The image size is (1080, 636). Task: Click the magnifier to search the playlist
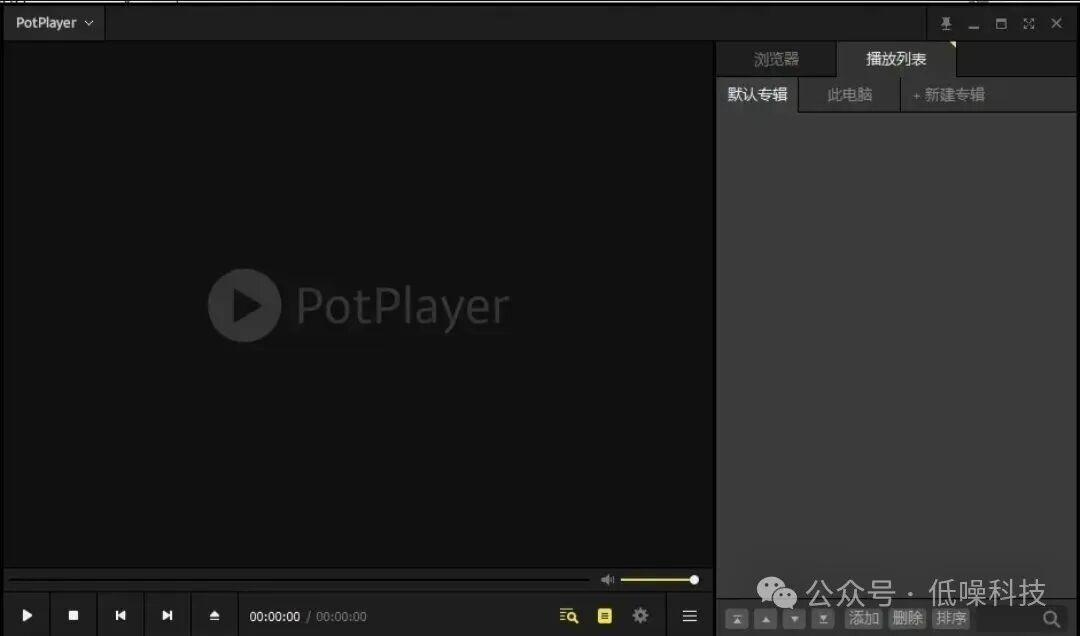(x=1052, y=619)
